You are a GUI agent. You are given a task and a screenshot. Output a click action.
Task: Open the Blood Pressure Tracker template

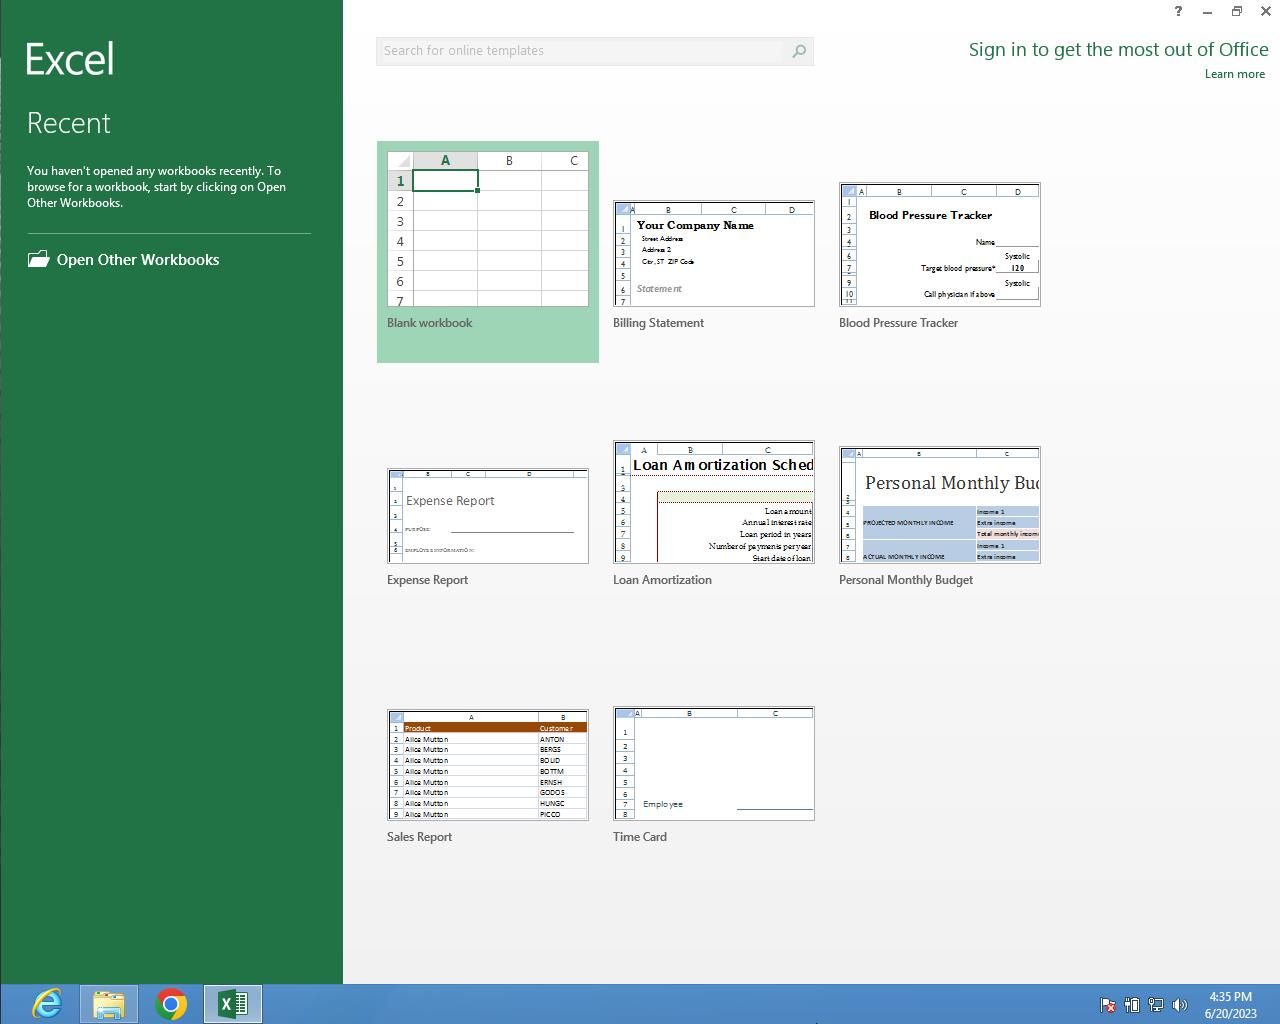(x=940, y=245)
